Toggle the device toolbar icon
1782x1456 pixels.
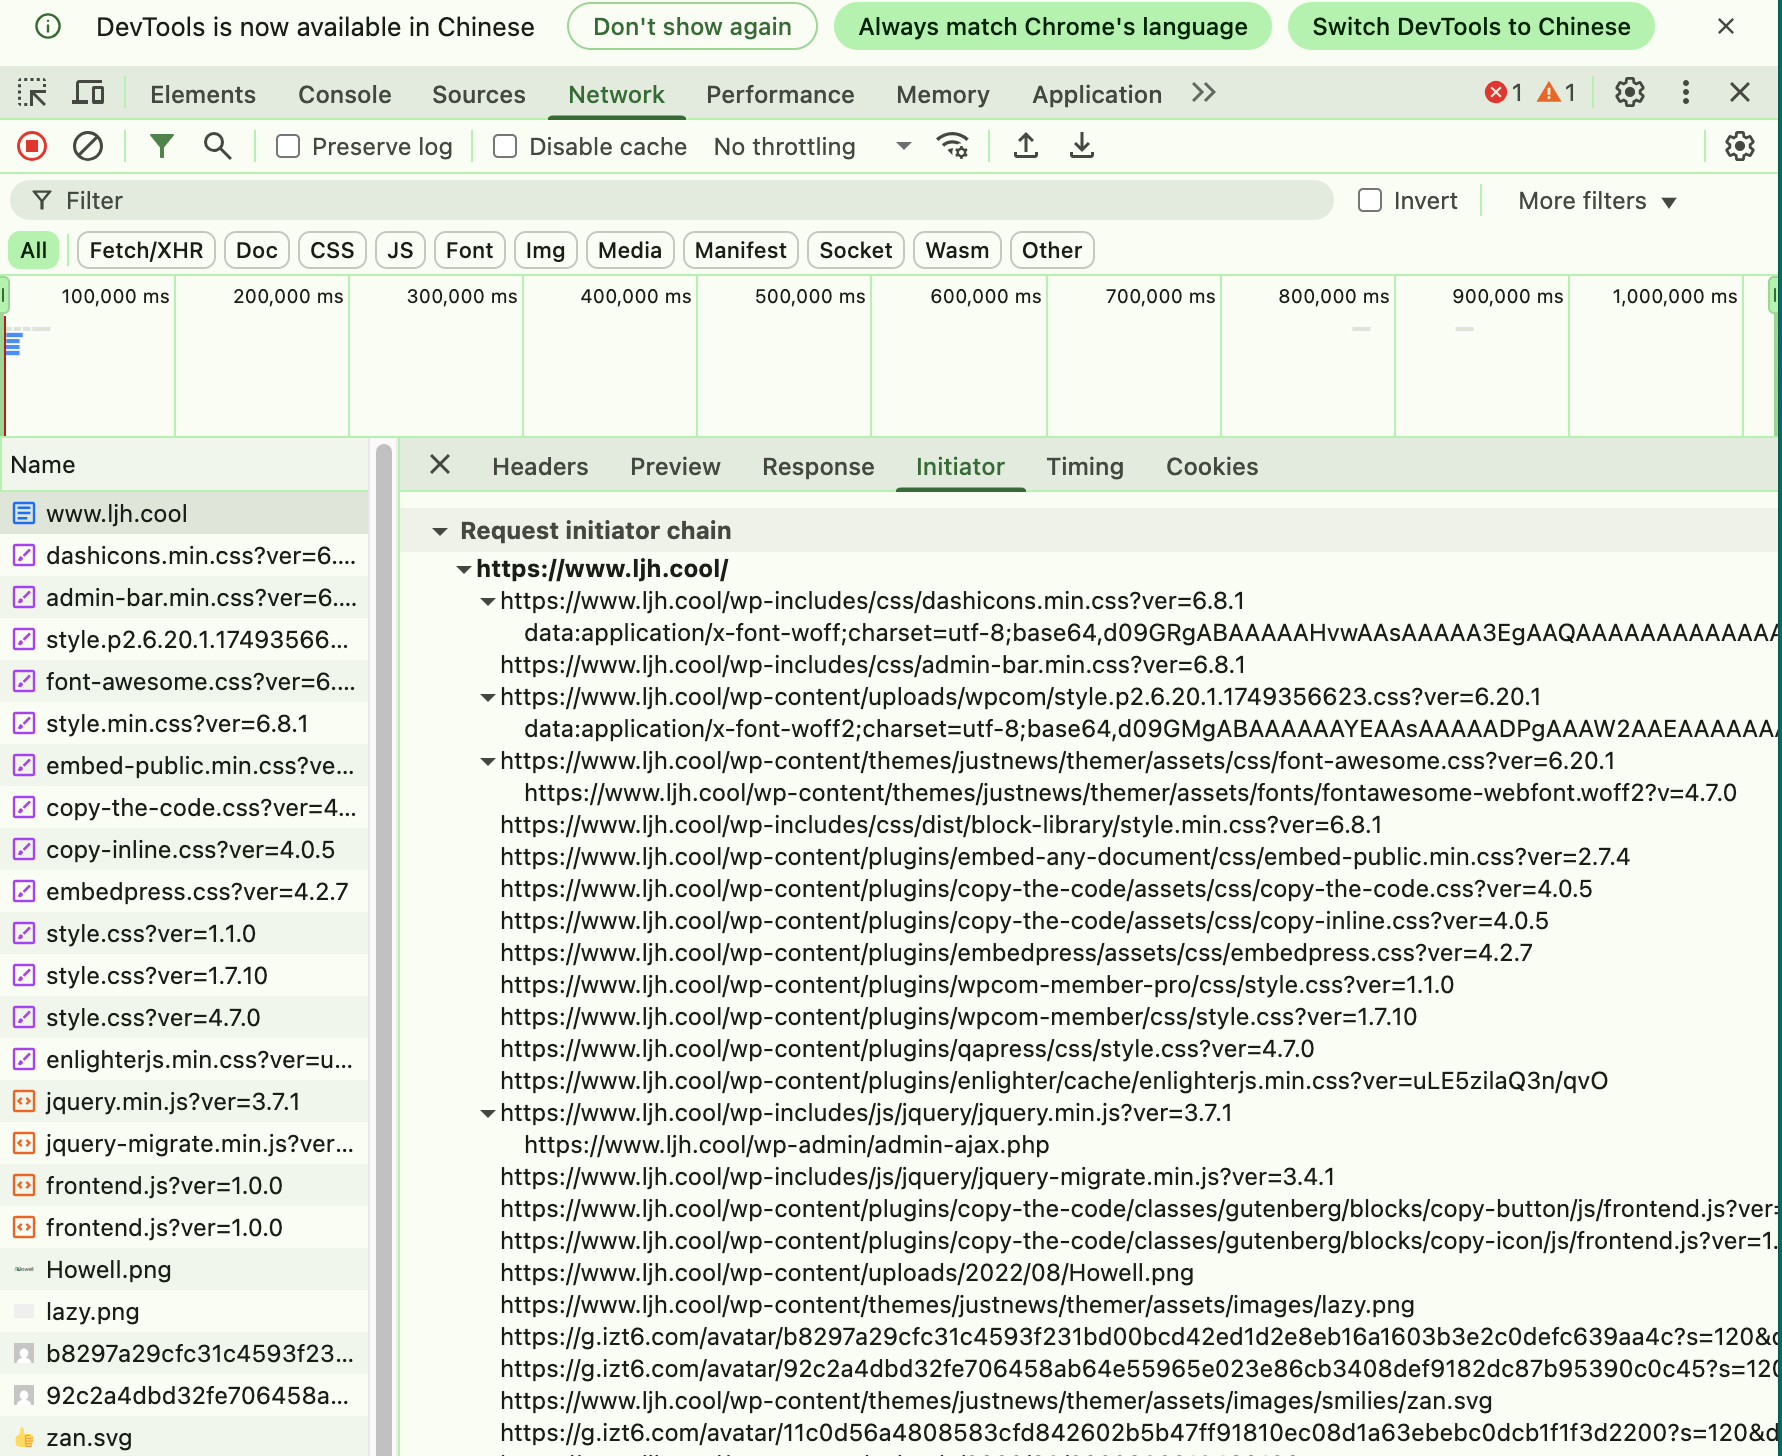(x=89, y=94)
